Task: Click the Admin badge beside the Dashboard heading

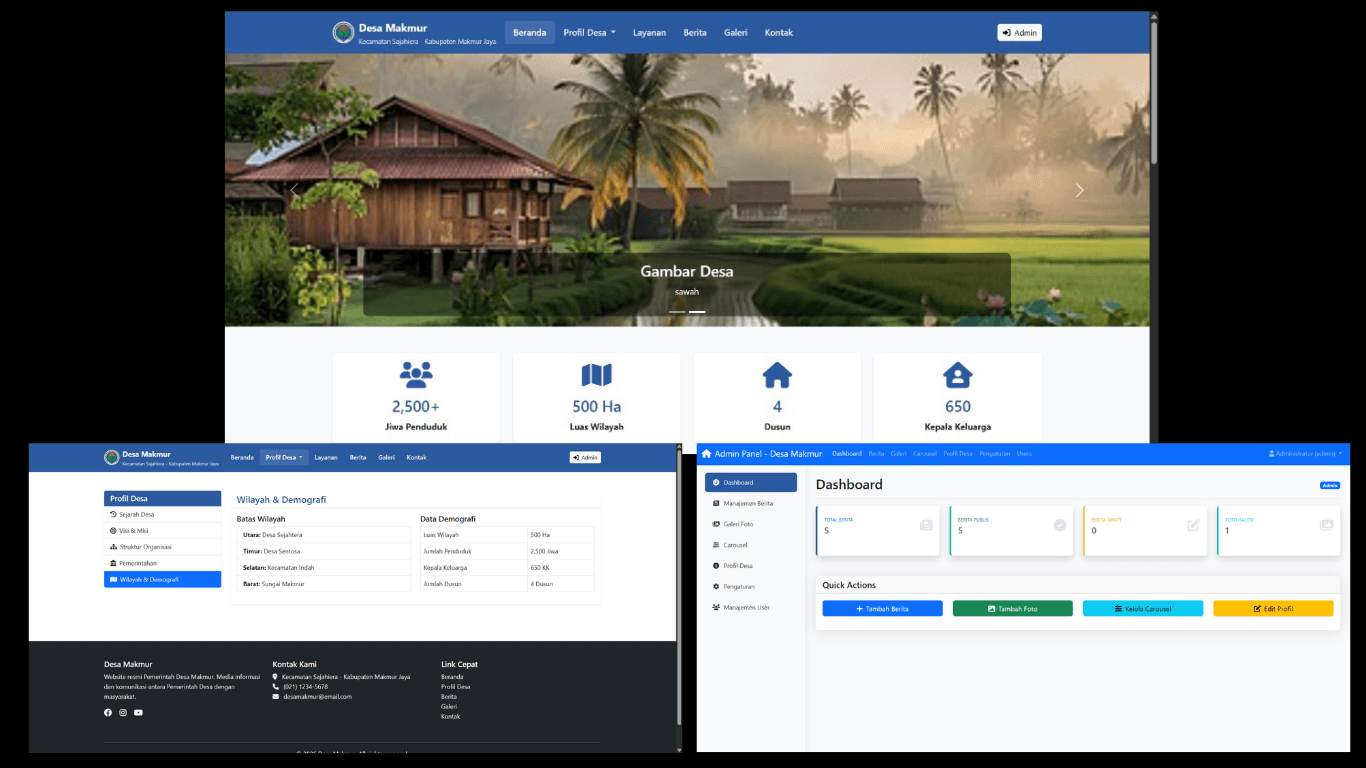Action: (x=1330, y=485)
